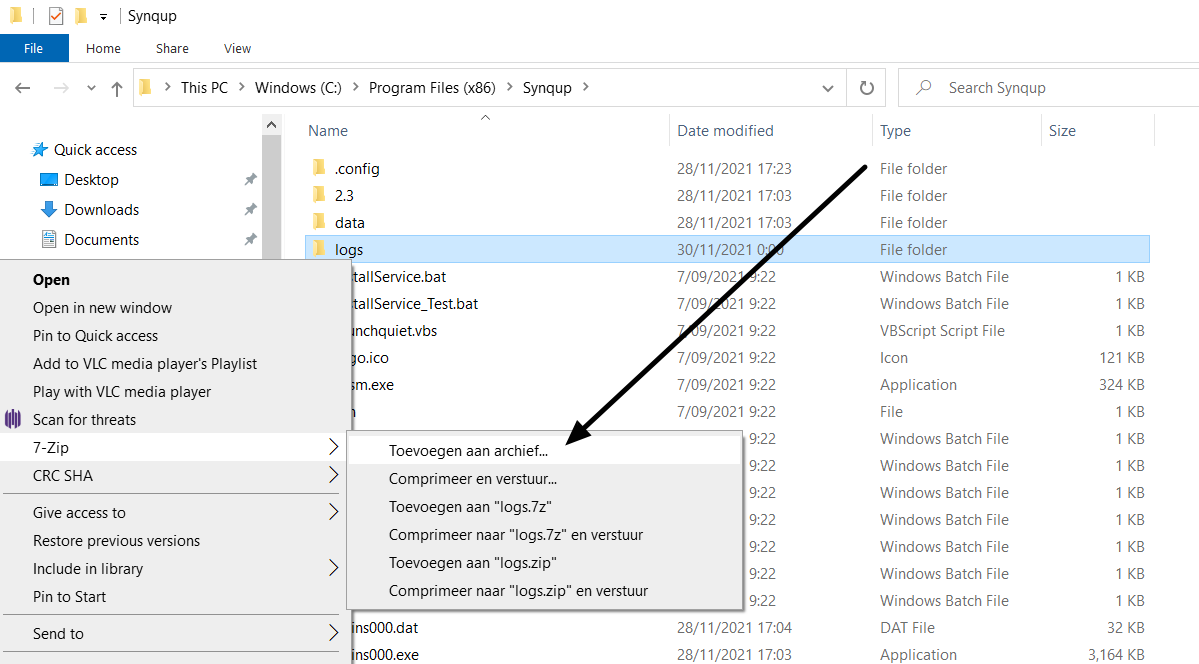The image size is (1199, 664).
Task: Expand the Give access to submenu
Action: click(174, 513)
